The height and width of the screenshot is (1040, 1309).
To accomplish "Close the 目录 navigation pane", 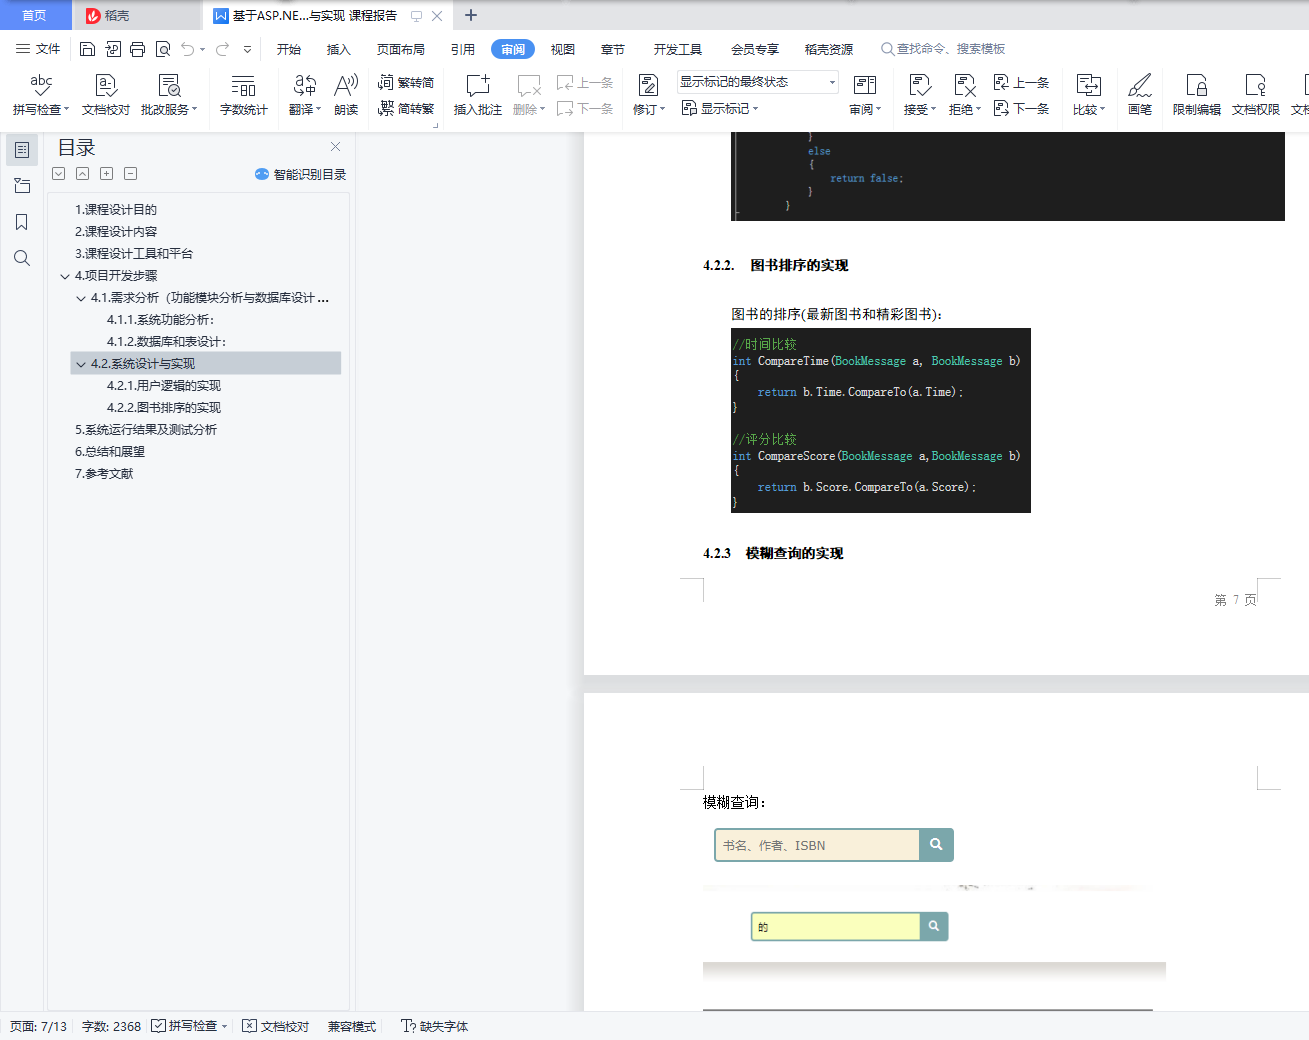I will coord(336,147).
